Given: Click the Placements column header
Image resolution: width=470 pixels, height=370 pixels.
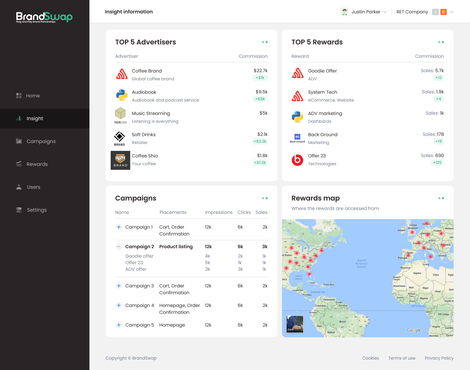Looking at the screenshot, I should [173, 212].
